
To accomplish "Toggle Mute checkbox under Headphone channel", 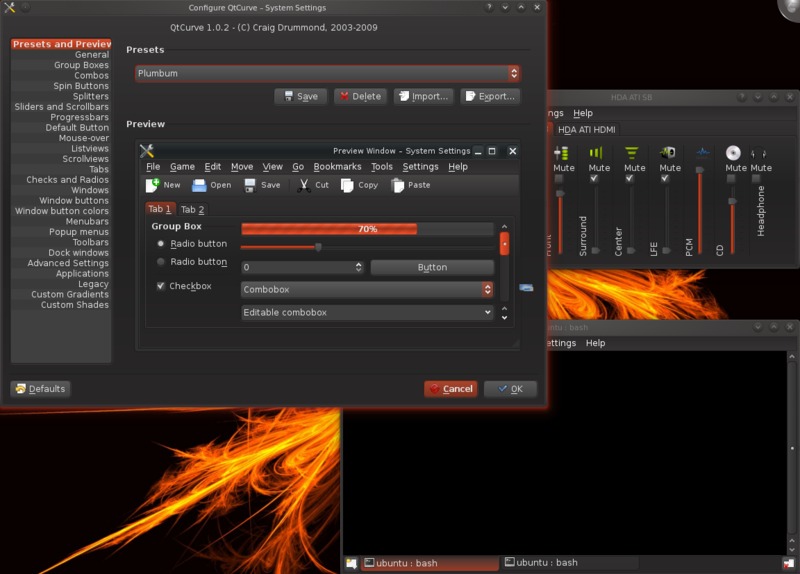I will click(x=756, y=179).
